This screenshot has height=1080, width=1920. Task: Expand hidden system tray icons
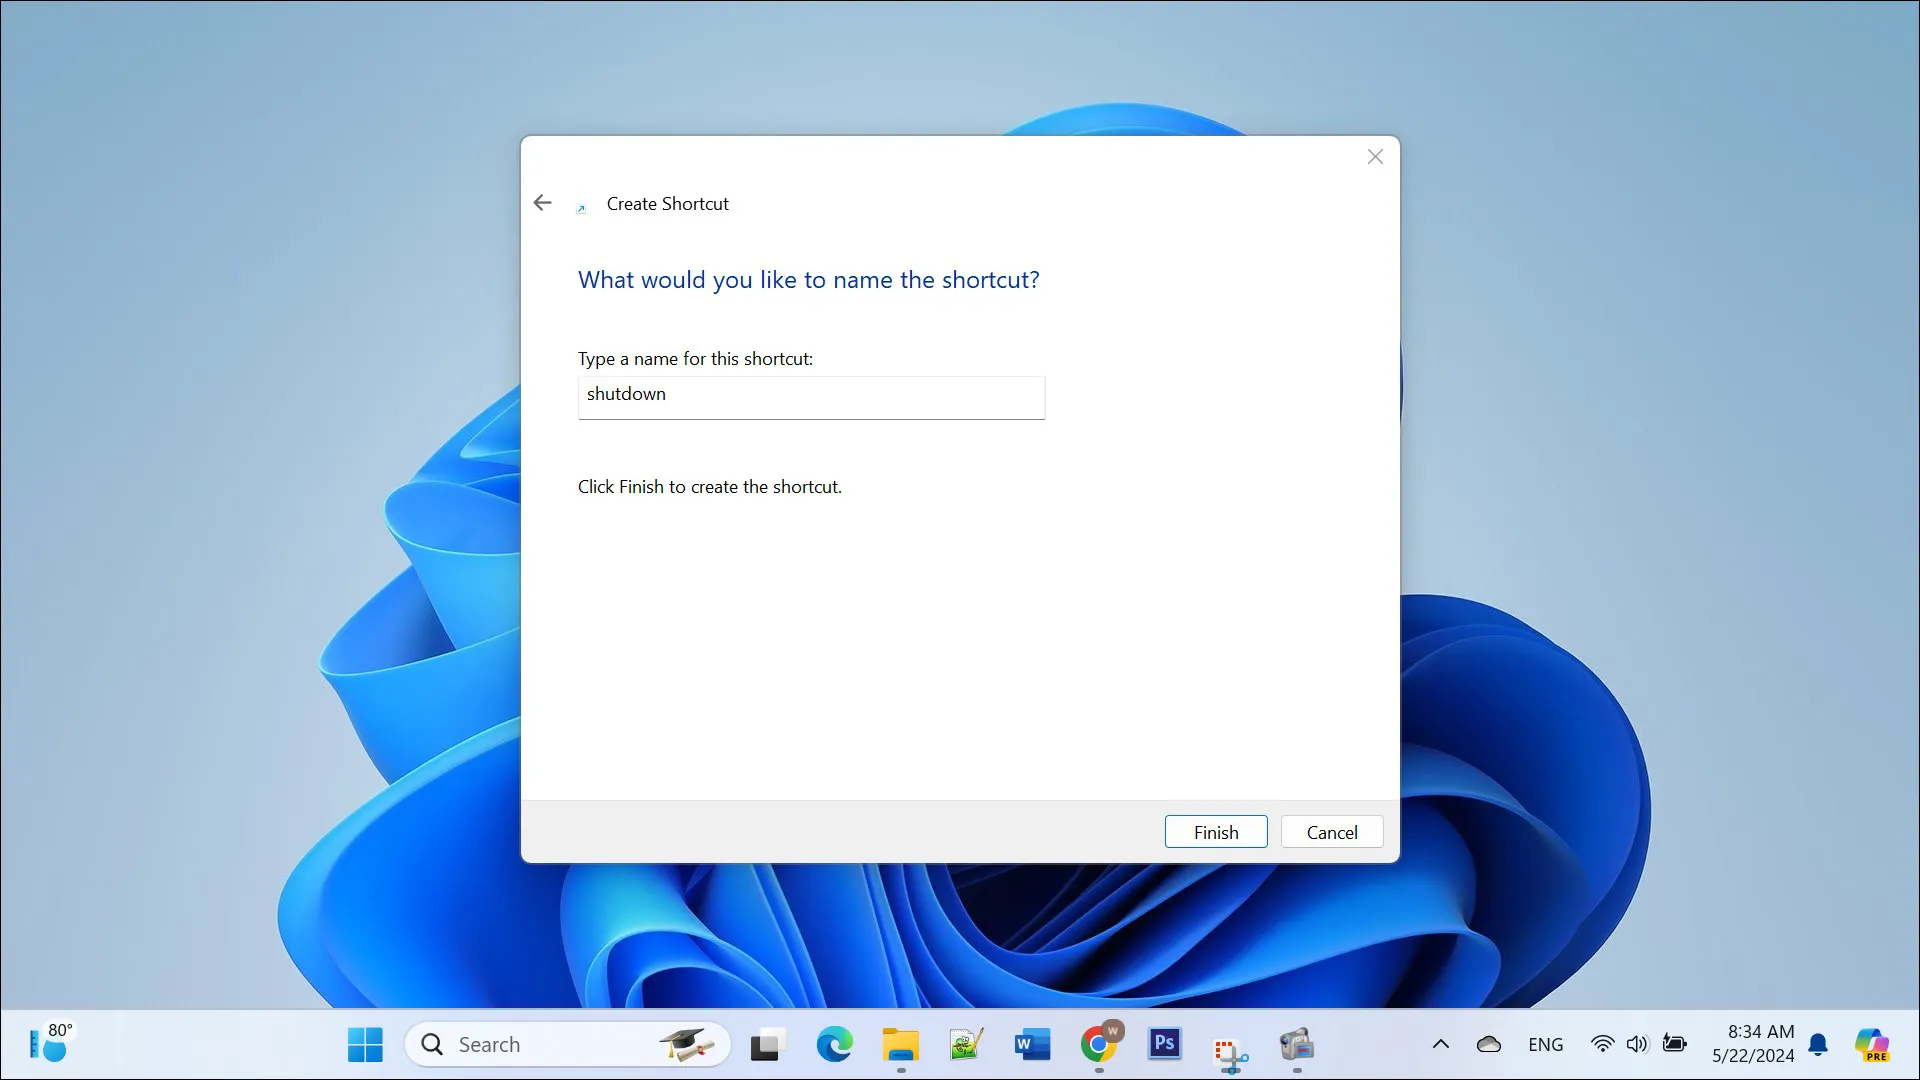click(1440, 1043)
